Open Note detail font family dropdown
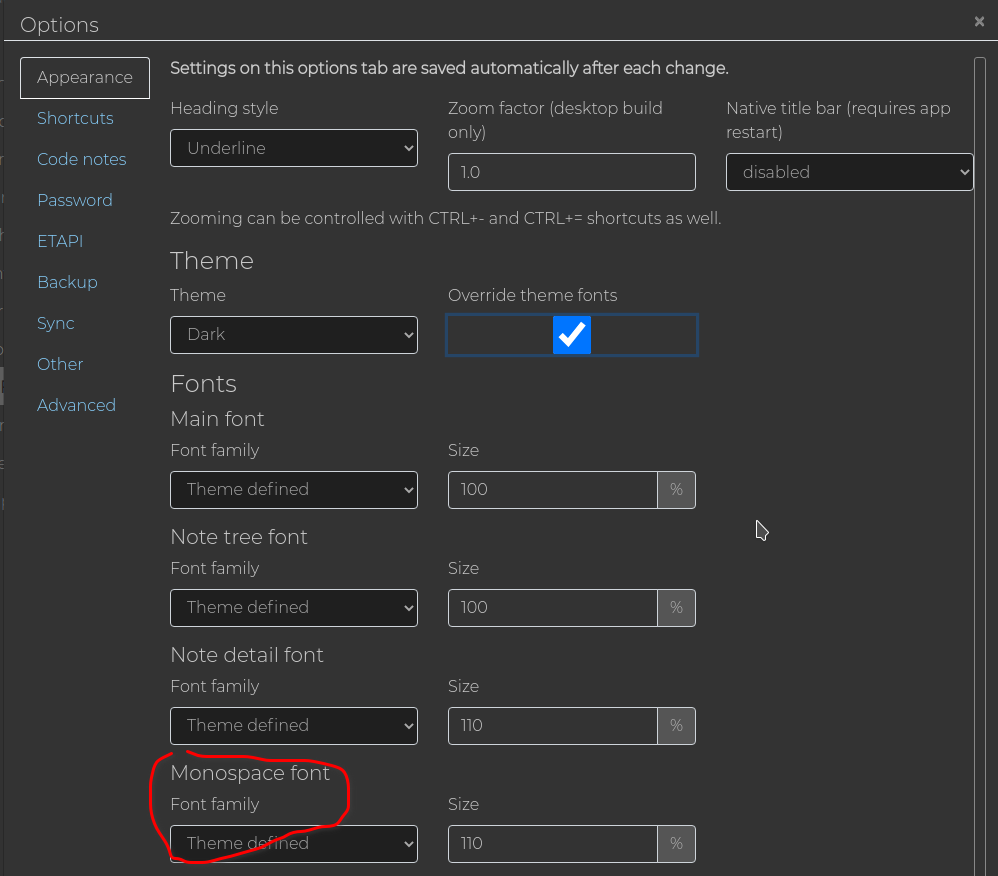Image resolution: width=998 pixels, height=876 pixels. [x=294, y=726]
